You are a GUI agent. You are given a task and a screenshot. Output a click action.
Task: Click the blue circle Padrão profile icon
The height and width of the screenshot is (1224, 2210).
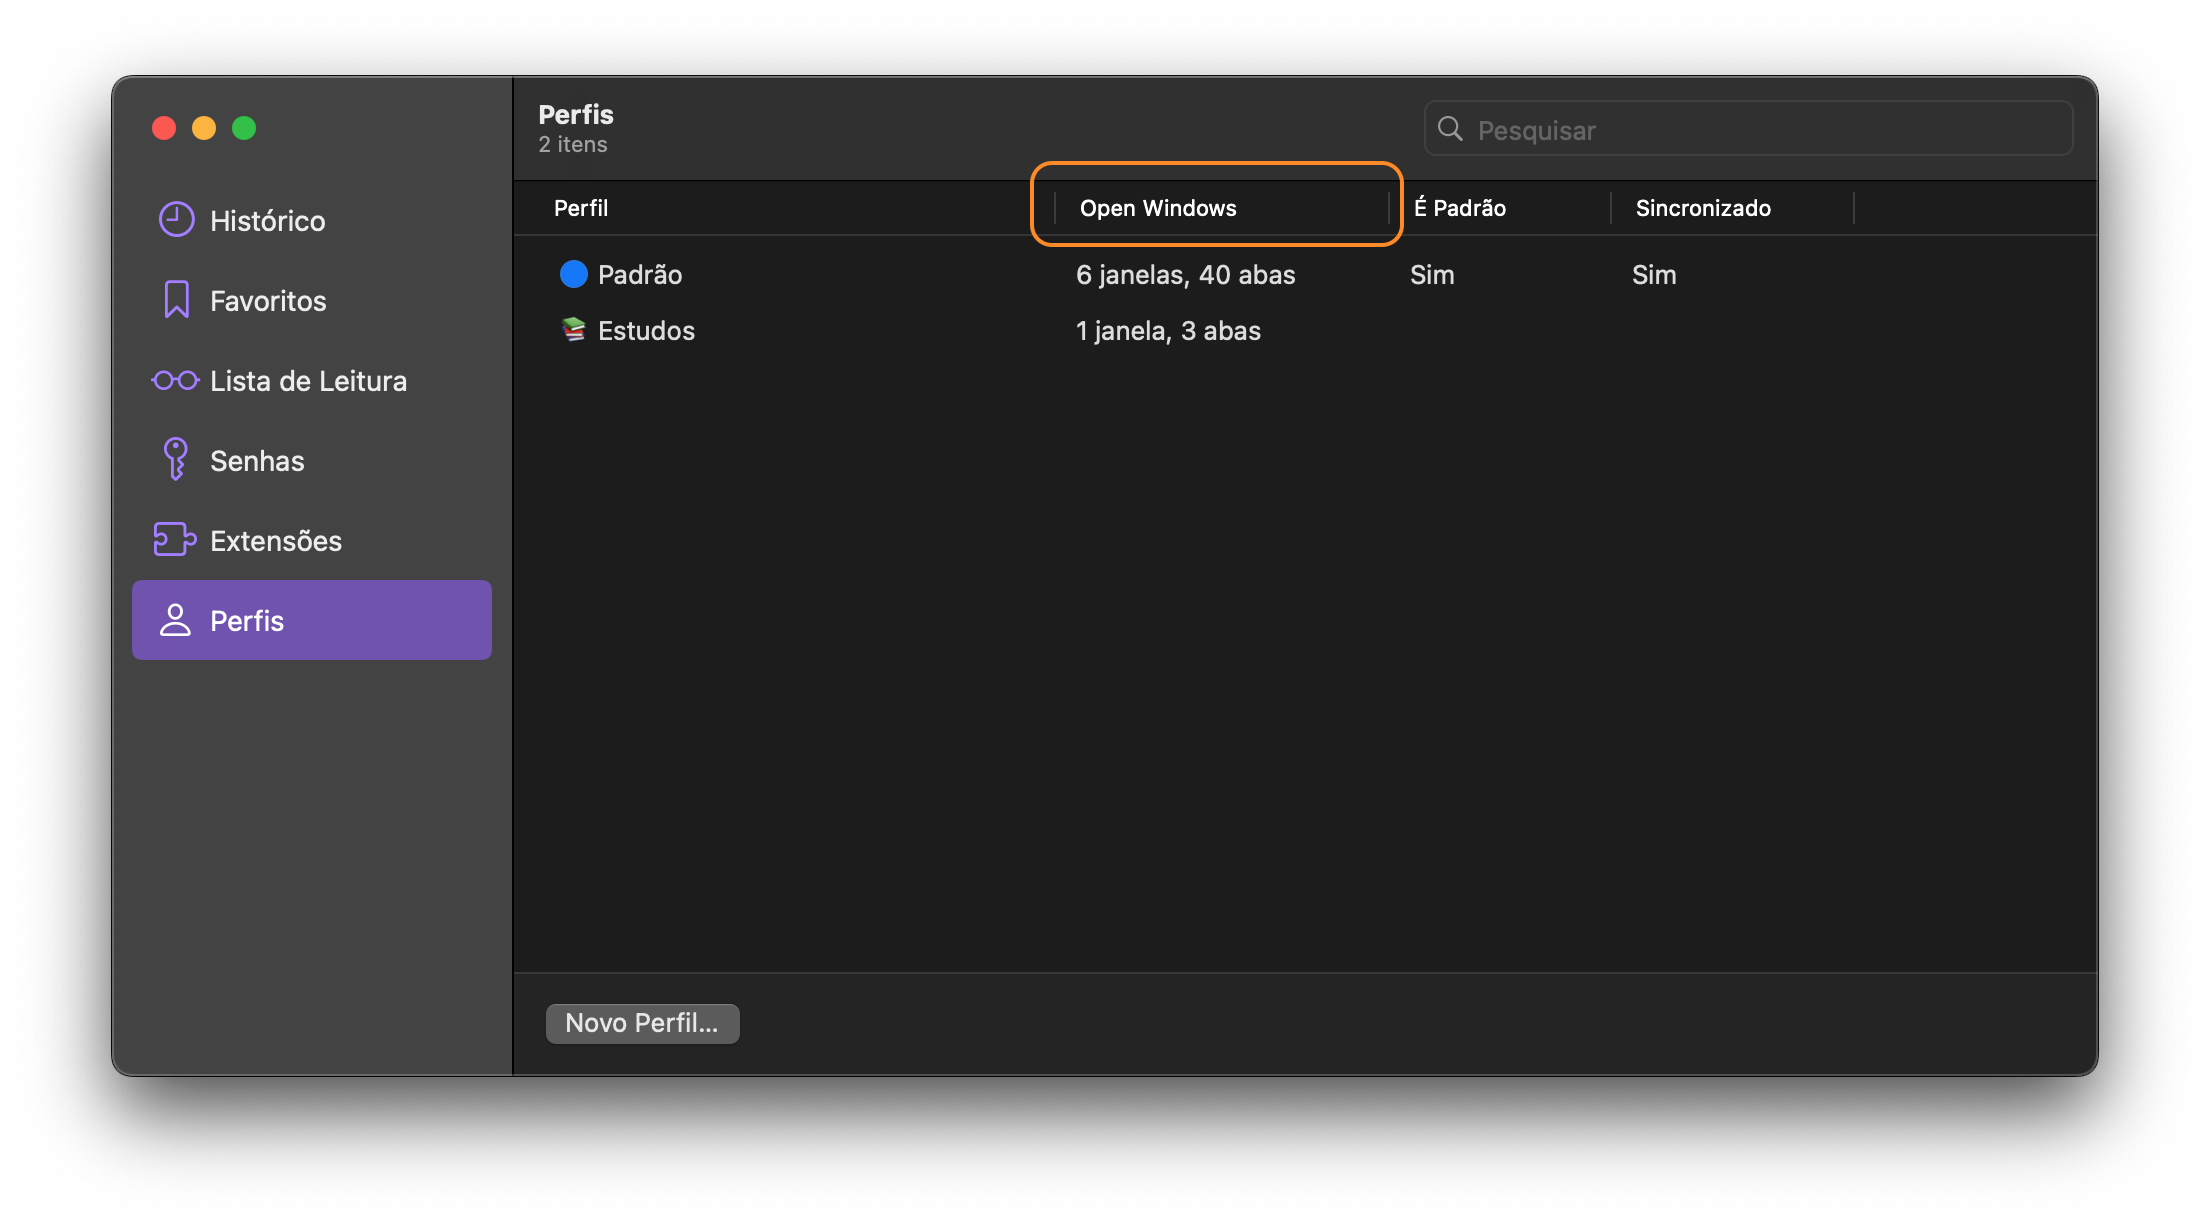[x=573, y=274]
